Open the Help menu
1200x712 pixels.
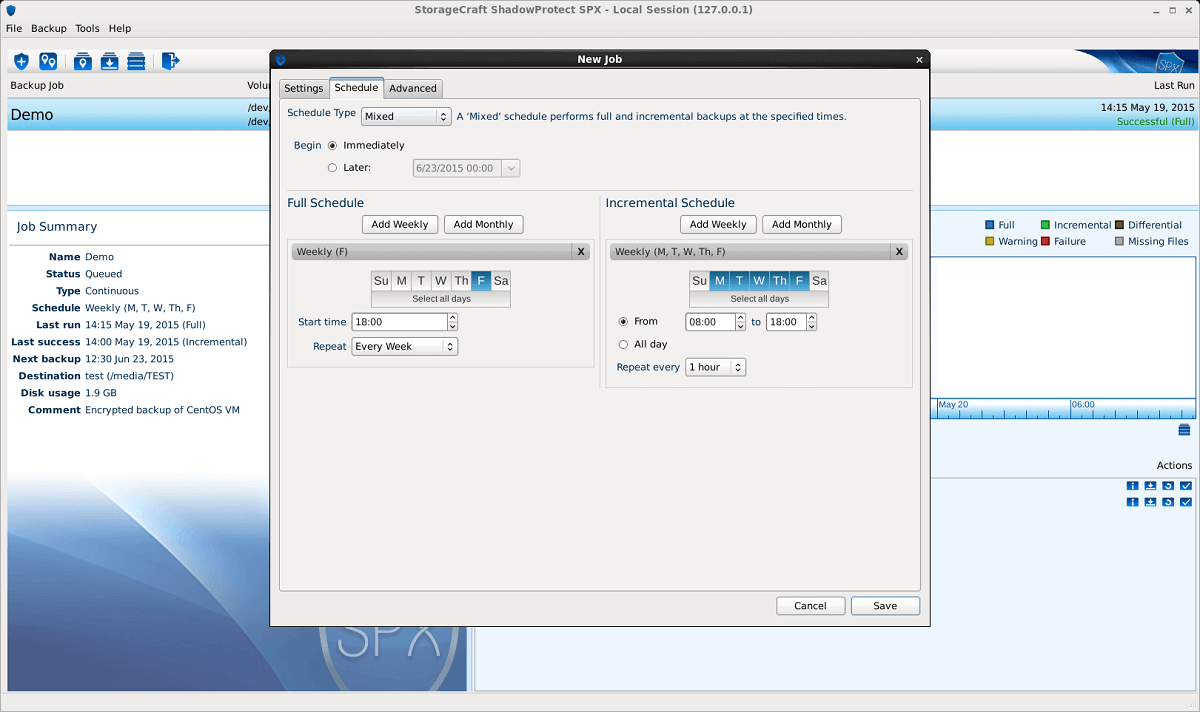tap(120, 29)
